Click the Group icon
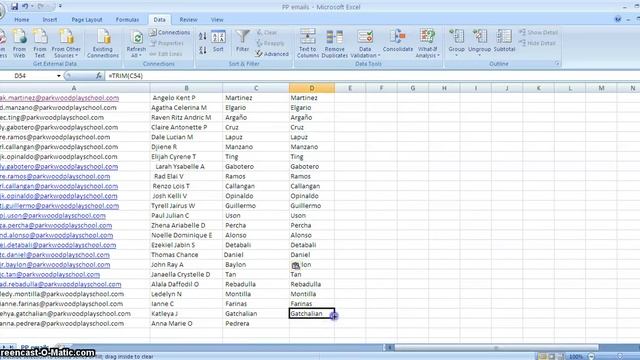 (456, 42)
